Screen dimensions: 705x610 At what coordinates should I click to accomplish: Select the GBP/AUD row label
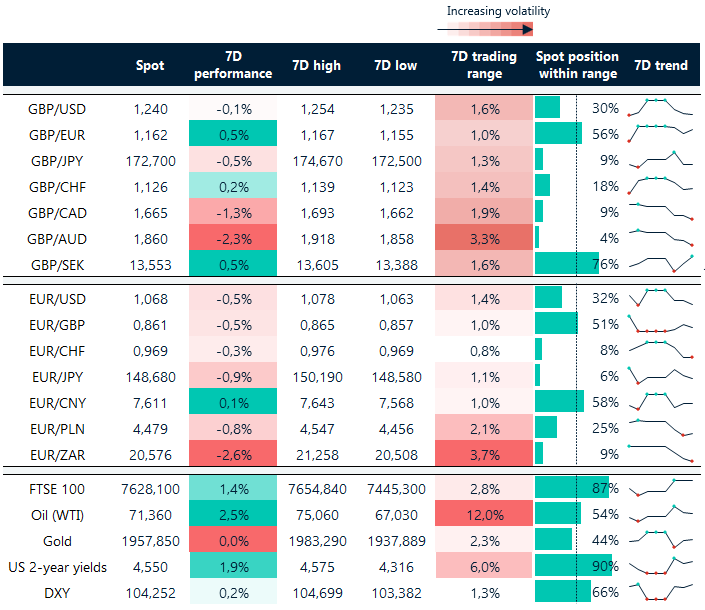[x=56, y=238]
